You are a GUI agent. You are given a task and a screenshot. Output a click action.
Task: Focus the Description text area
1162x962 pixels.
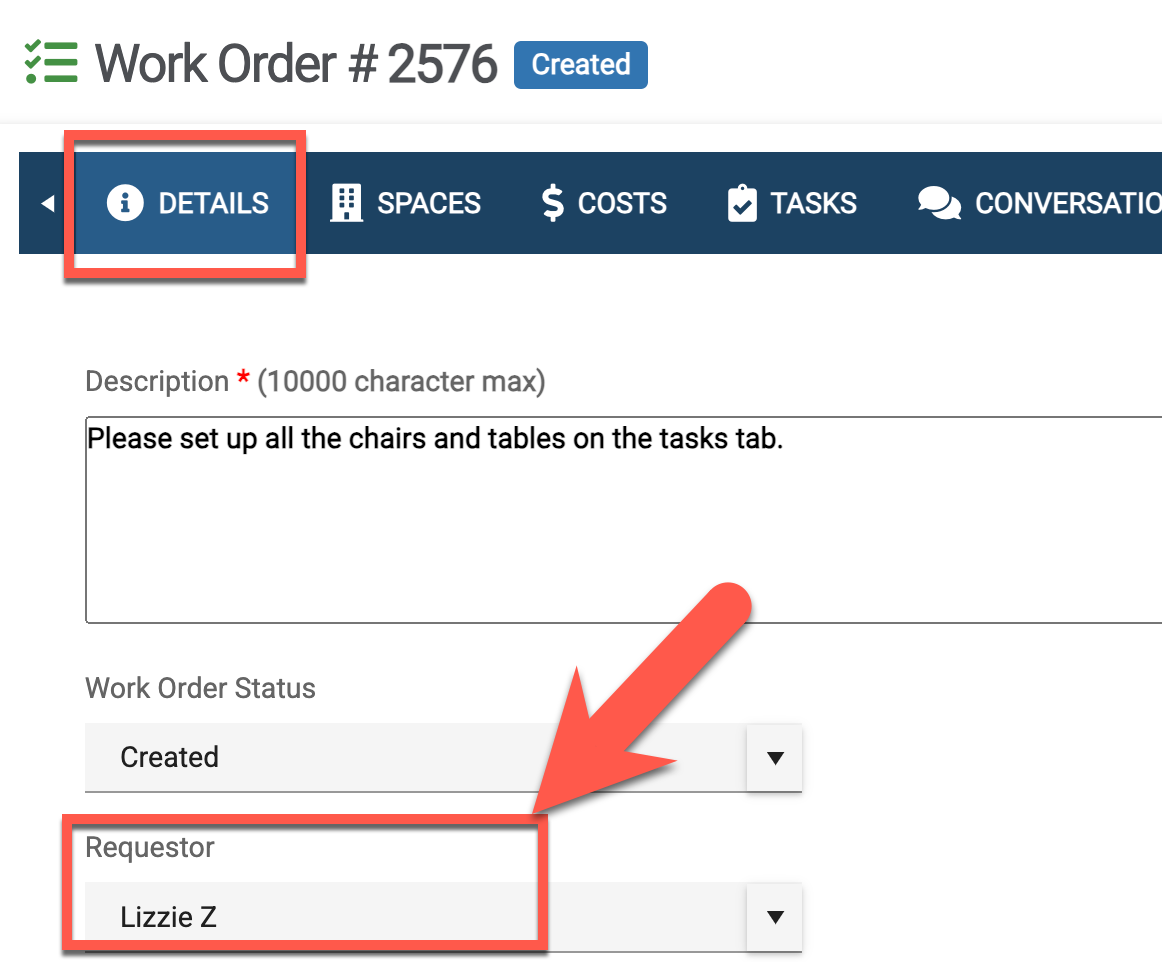[x=620, y=520]
